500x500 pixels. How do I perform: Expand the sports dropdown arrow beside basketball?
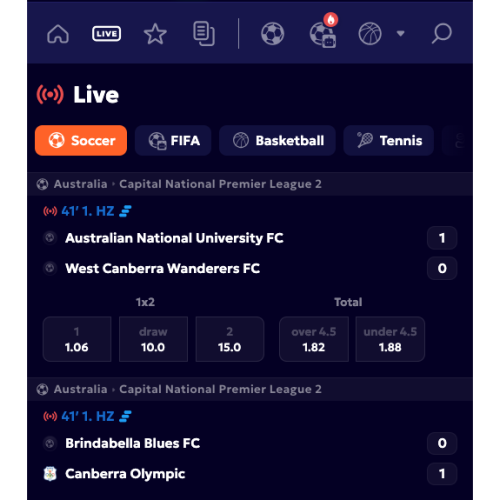(x=400, y=33)
